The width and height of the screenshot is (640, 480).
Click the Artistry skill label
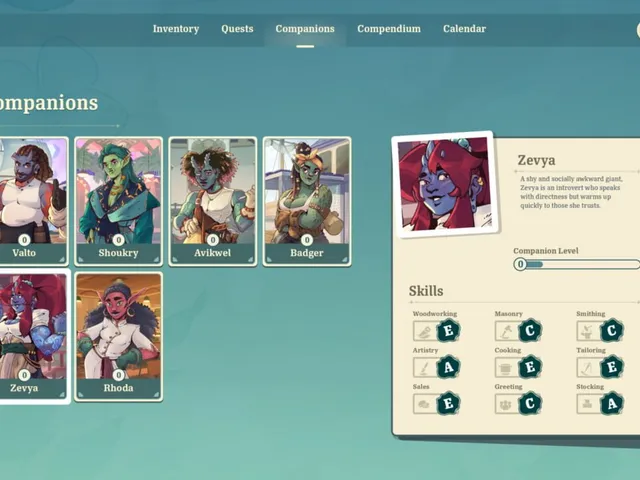pyautogui.click(x=425, y=350)
